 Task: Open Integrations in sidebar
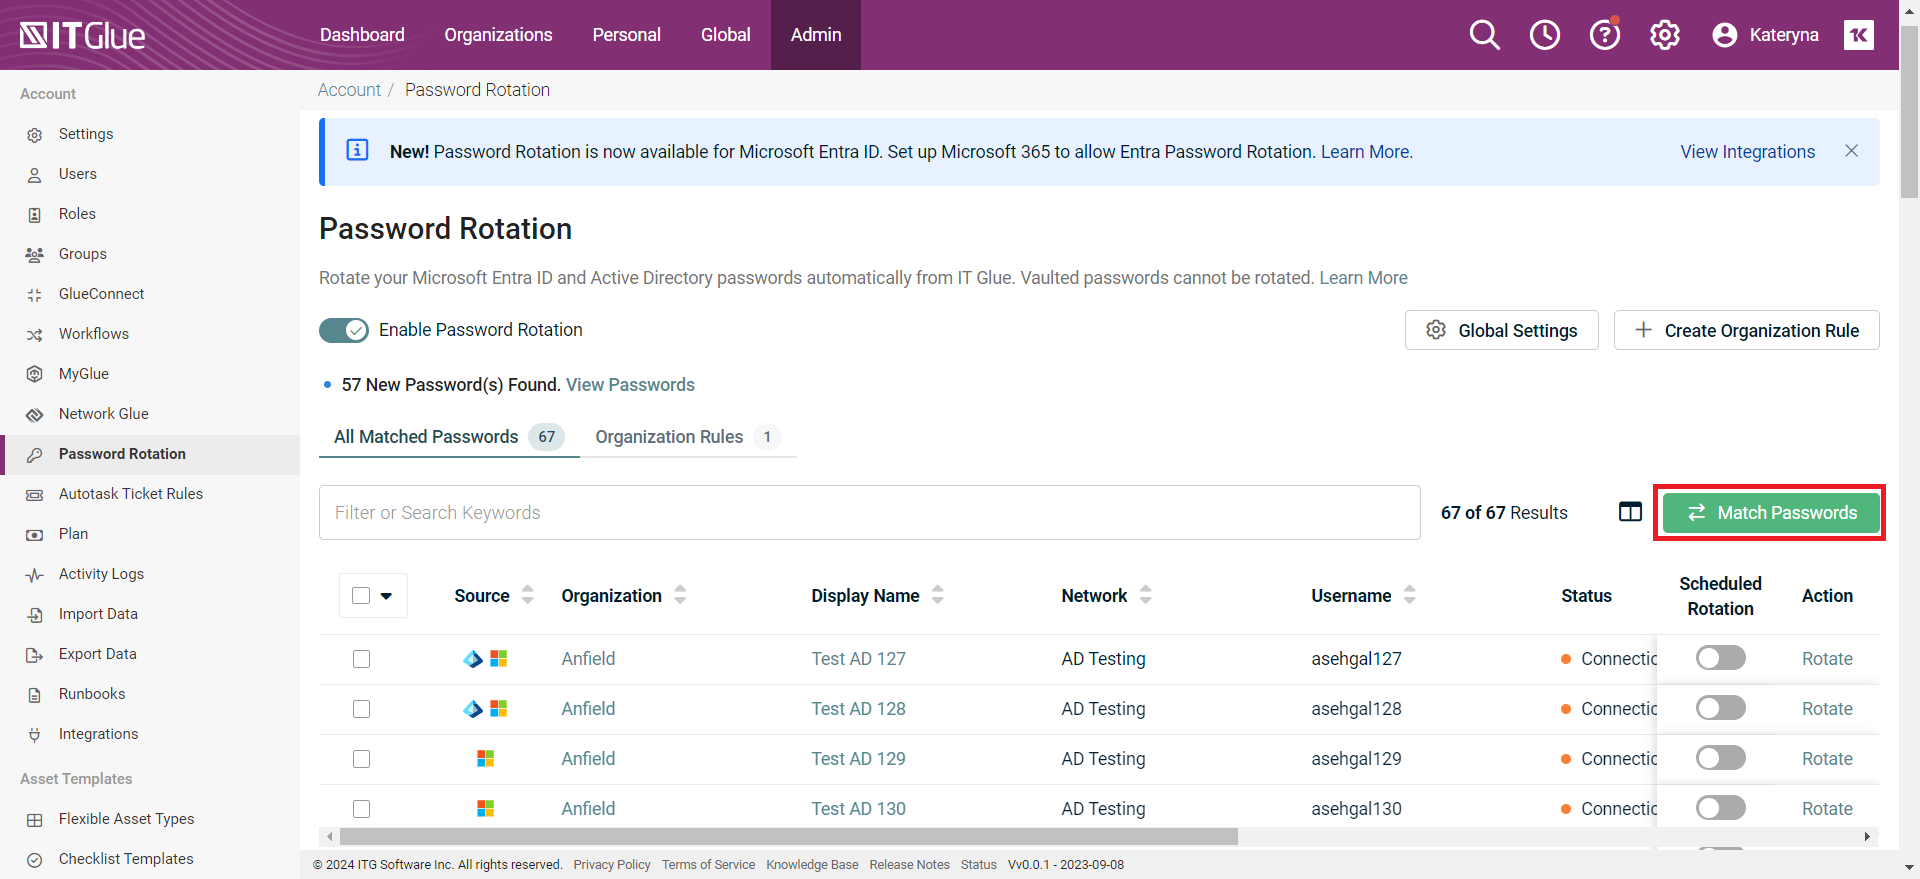[x=98, y=734]
